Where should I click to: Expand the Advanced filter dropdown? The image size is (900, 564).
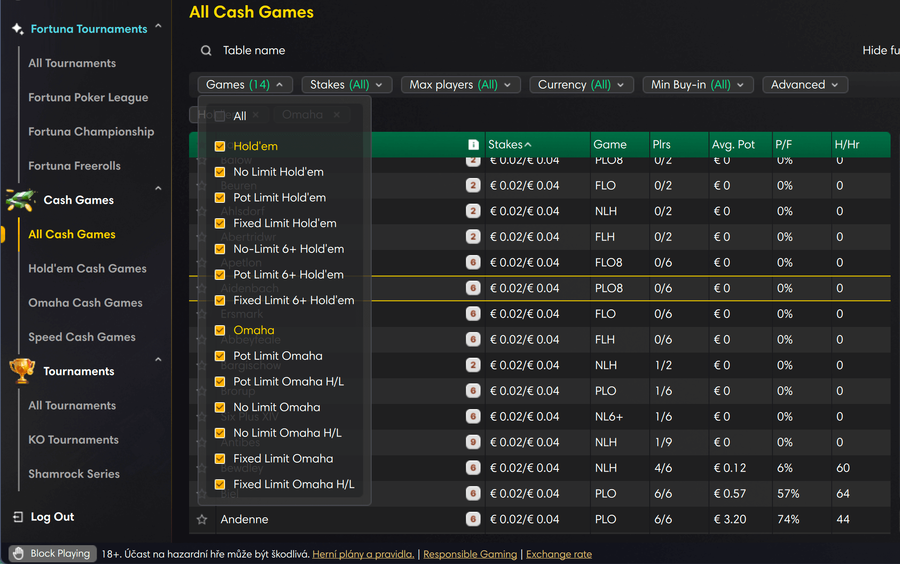(x=805, y=85)
